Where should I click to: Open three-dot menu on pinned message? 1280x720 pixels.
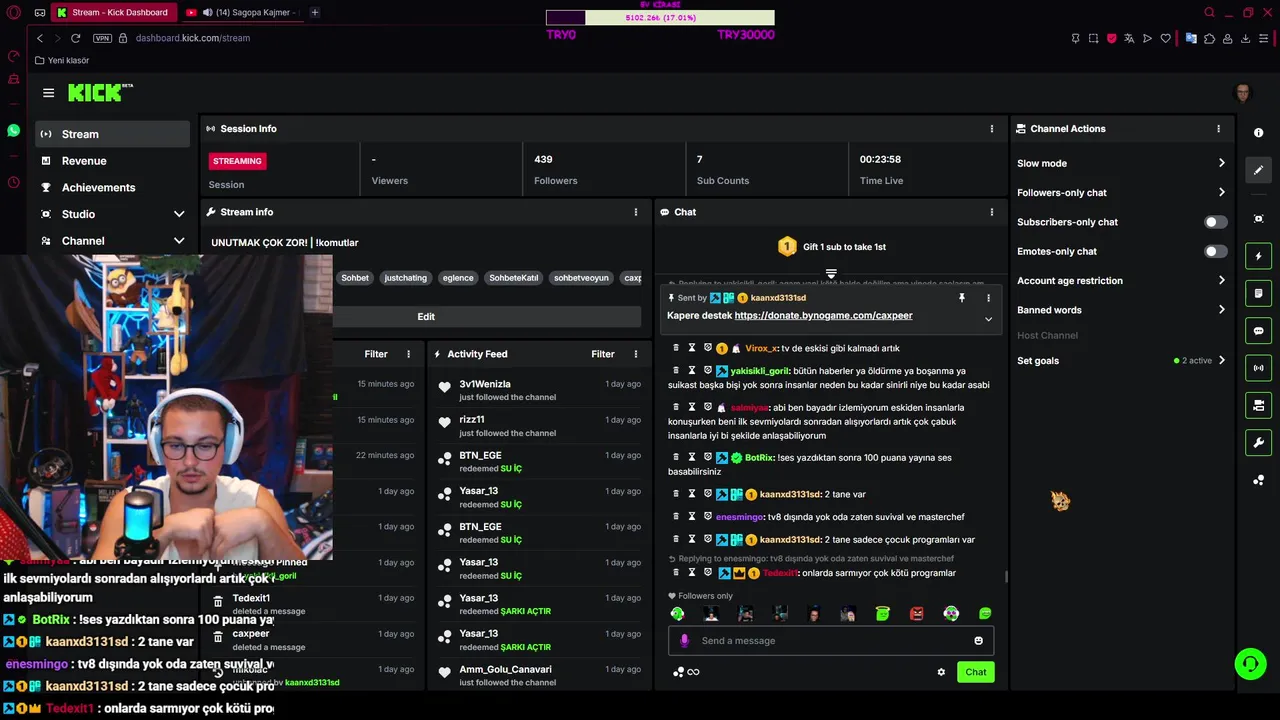pyautogui.click(x=988, y=298)
